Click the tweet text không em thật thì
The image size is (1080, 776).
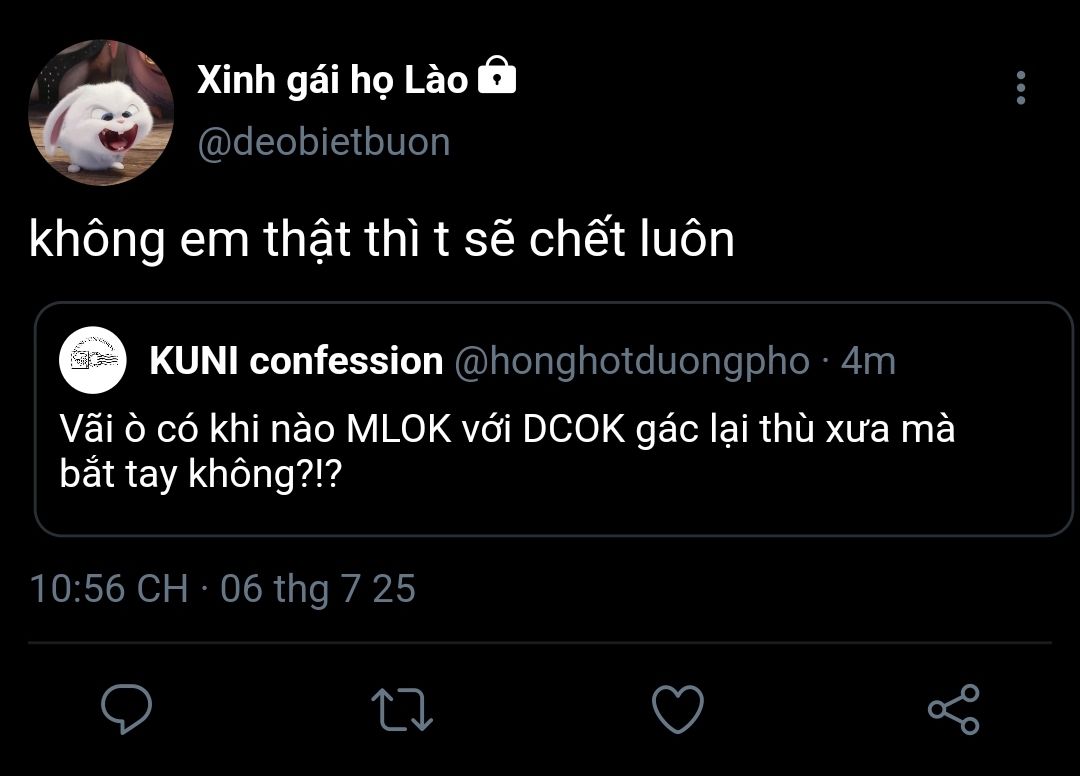click(381, 241)
